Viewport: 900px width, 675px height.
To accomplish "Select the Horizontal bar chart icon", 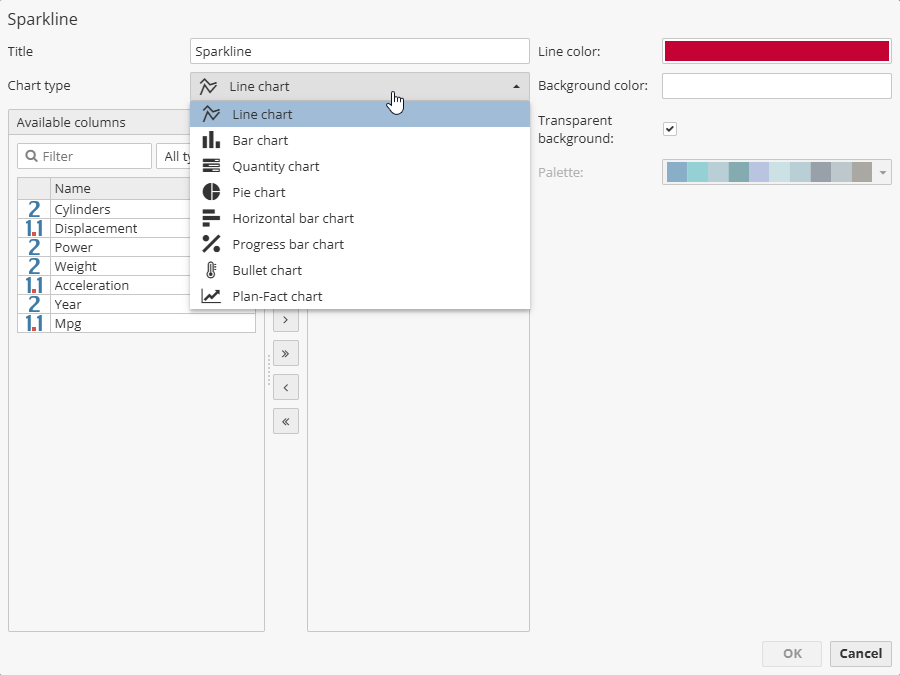I will point(210,218).
